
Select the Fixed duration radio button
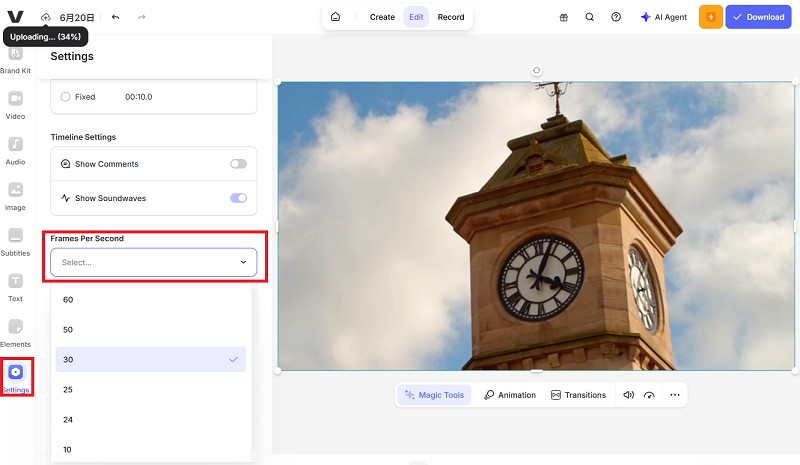pos(66,97)
